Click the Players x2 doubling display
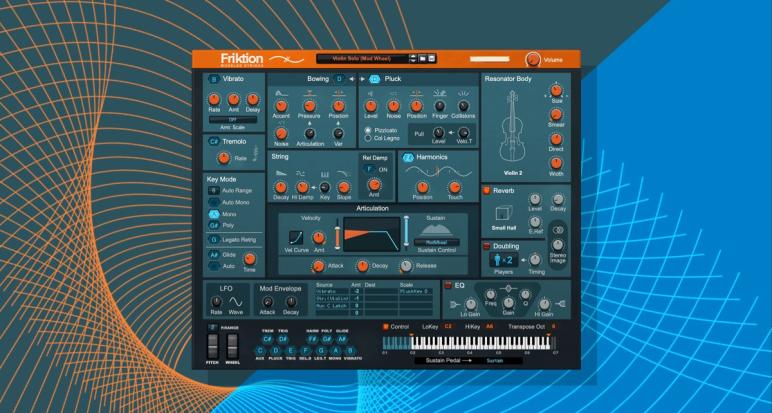 click(504, 259)
